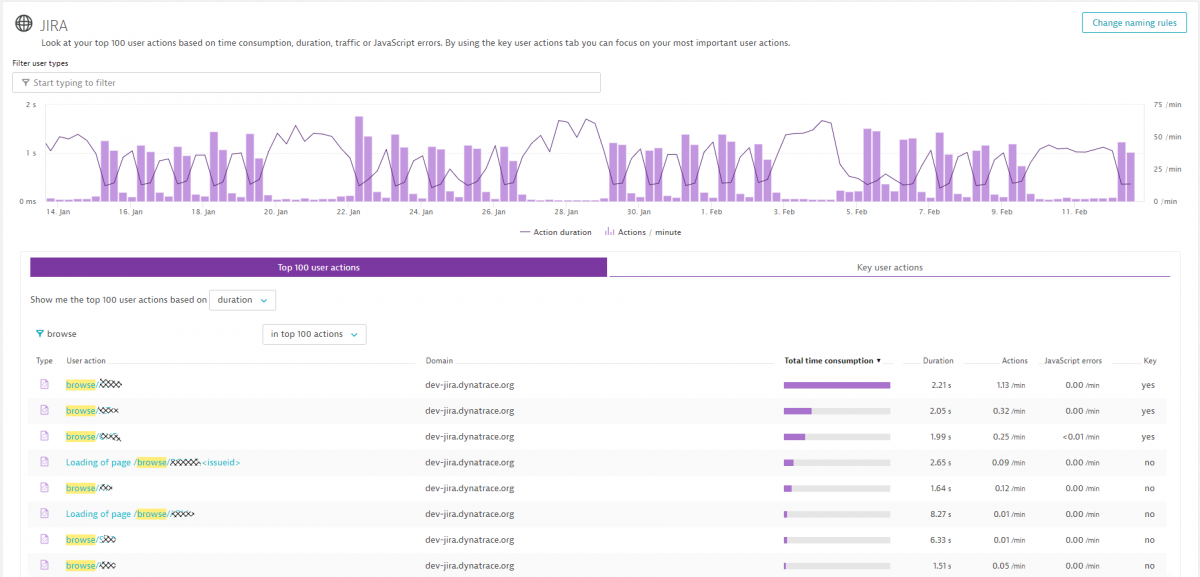Click the Change naming rules button
The width and height of the screenshot is (1200, 577).
1134,21
